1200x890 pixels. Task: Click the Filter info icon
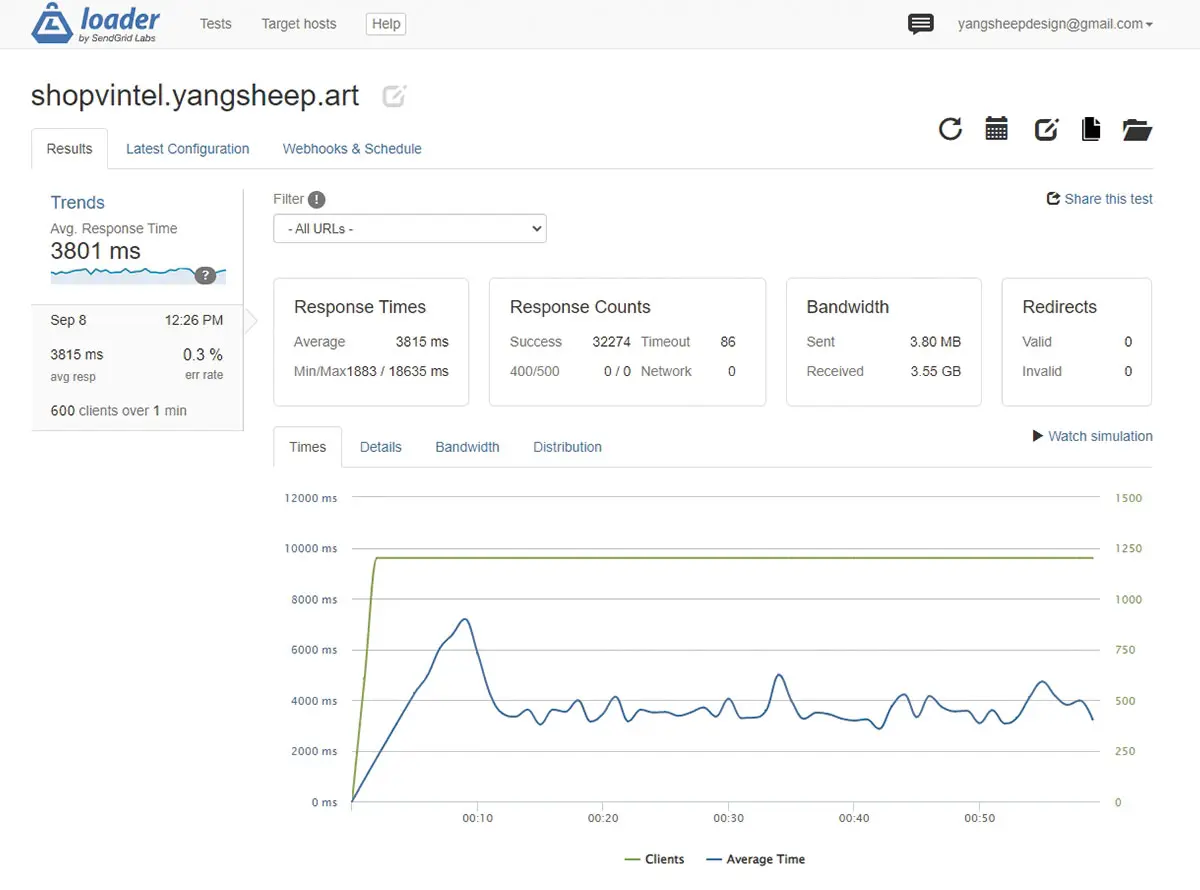click(317, 199)
